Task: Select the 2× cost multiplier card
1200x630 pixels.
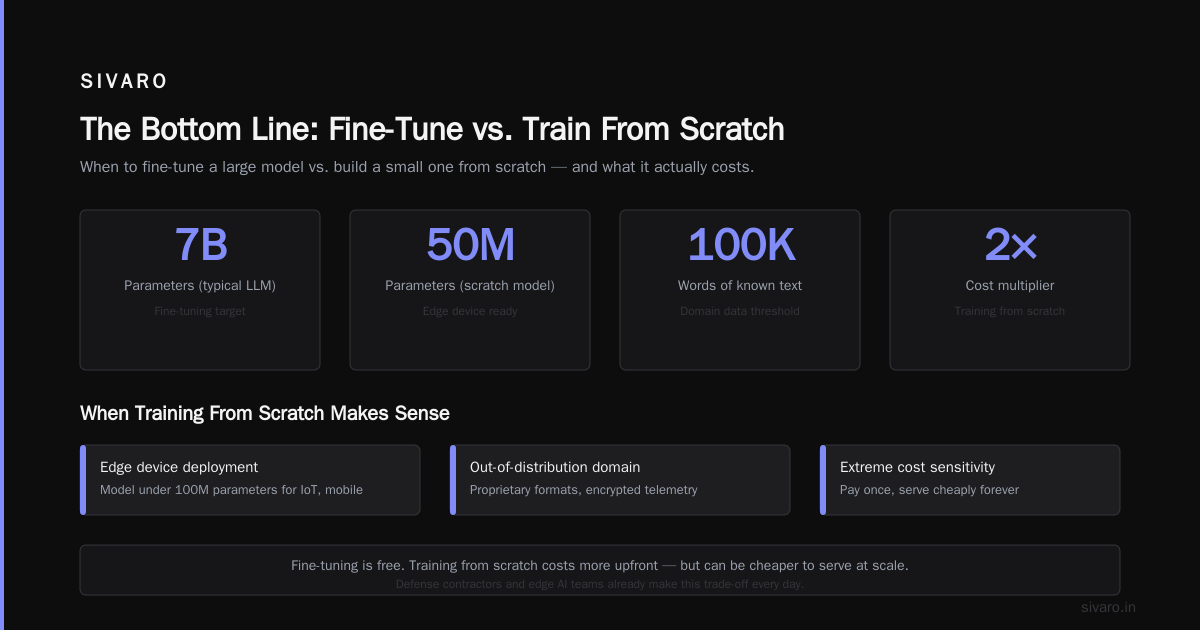Action: pos(1010,290)
